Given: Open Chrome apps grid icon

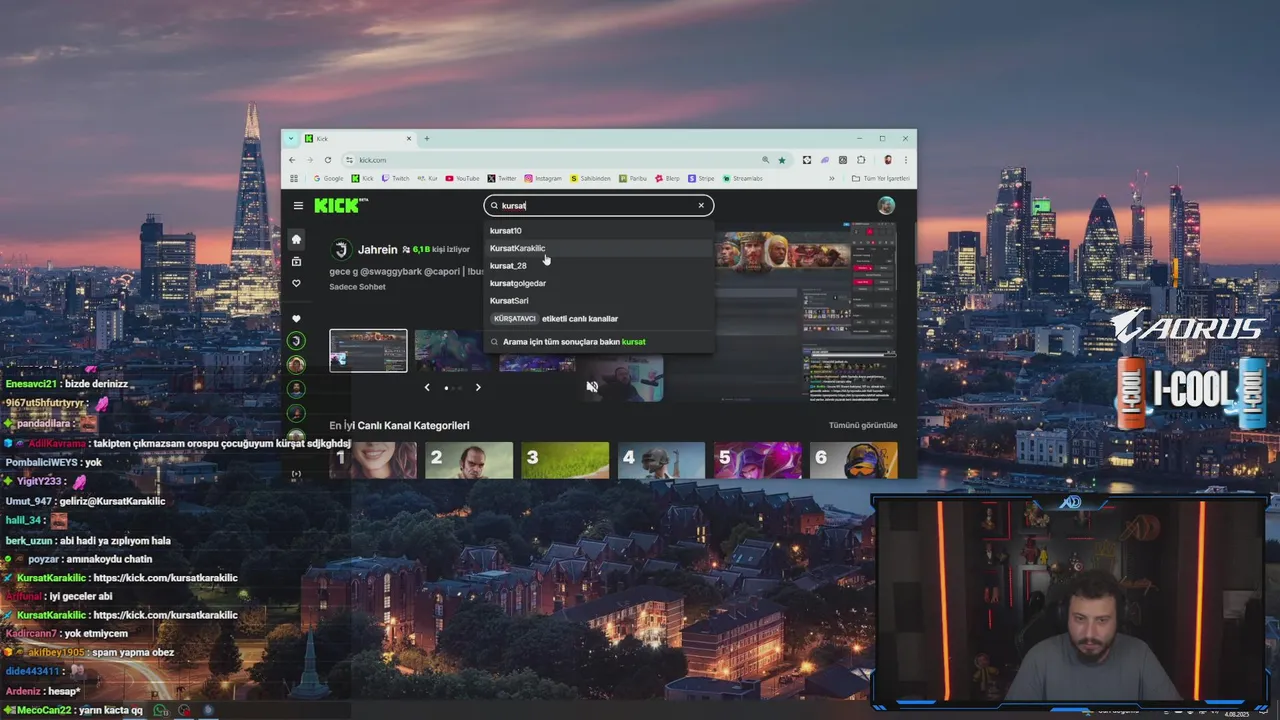Looking at the screenshot, I should pos(294,178).
